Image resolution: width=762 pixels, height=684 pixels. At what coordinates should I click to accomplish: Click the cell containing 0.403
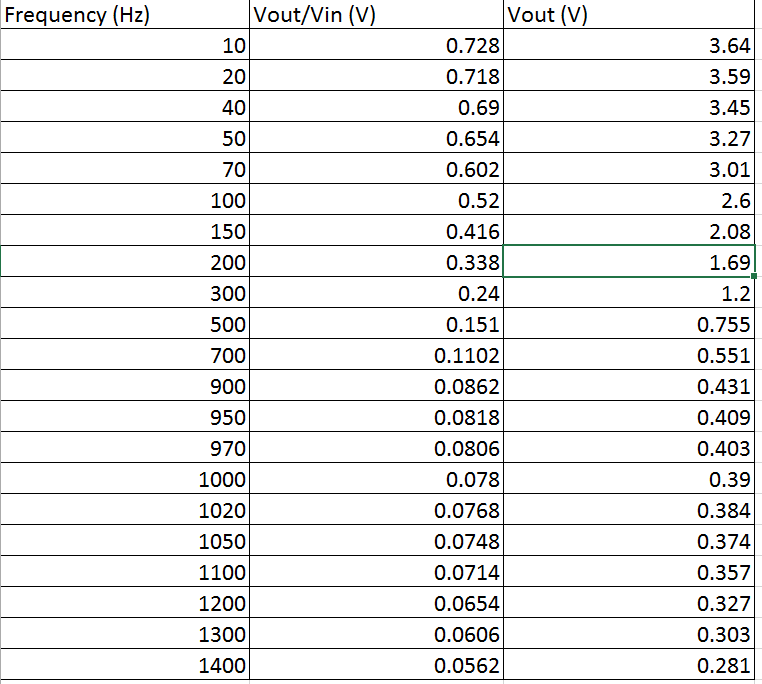tap(629, 448)
